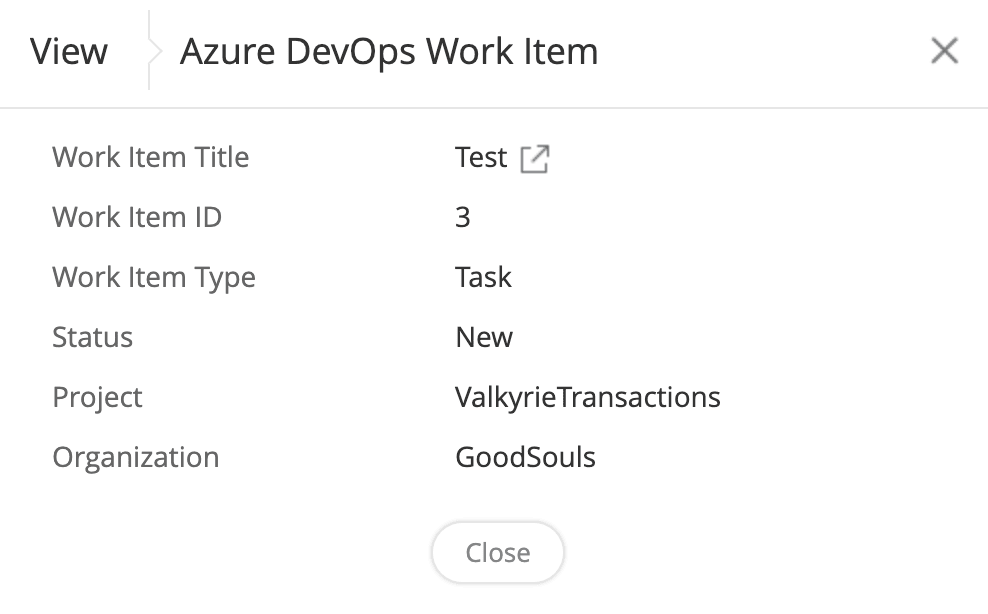Screen dimensions: 988x614
Task: Click the Close button
Action: click(x=498, y=552)
